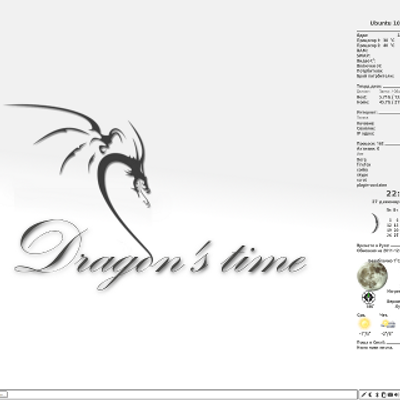The height and width of the screenshot is (400, 400).
Task: Select the partly cloudy forecast icon
Action: tap(388, 324)
